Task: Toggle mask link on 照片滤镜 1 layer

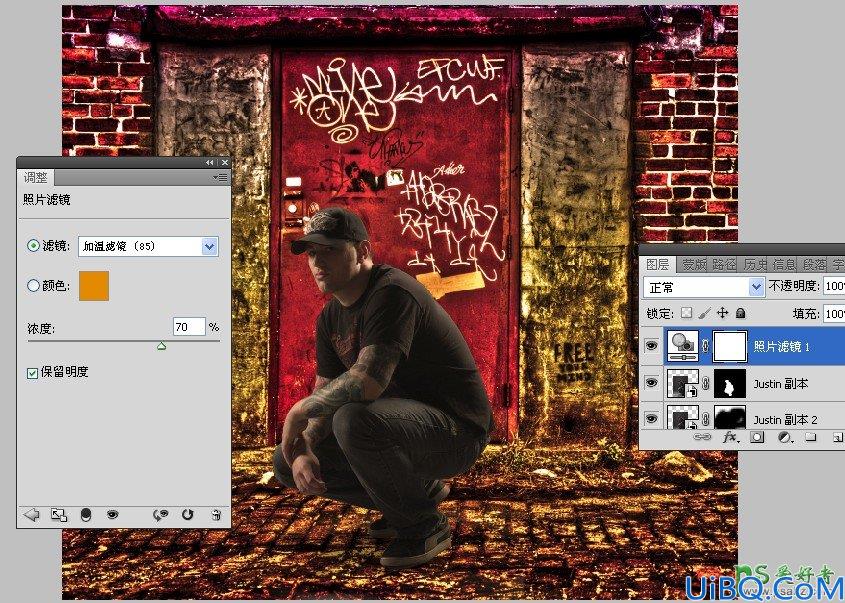Action: [705, 346]
